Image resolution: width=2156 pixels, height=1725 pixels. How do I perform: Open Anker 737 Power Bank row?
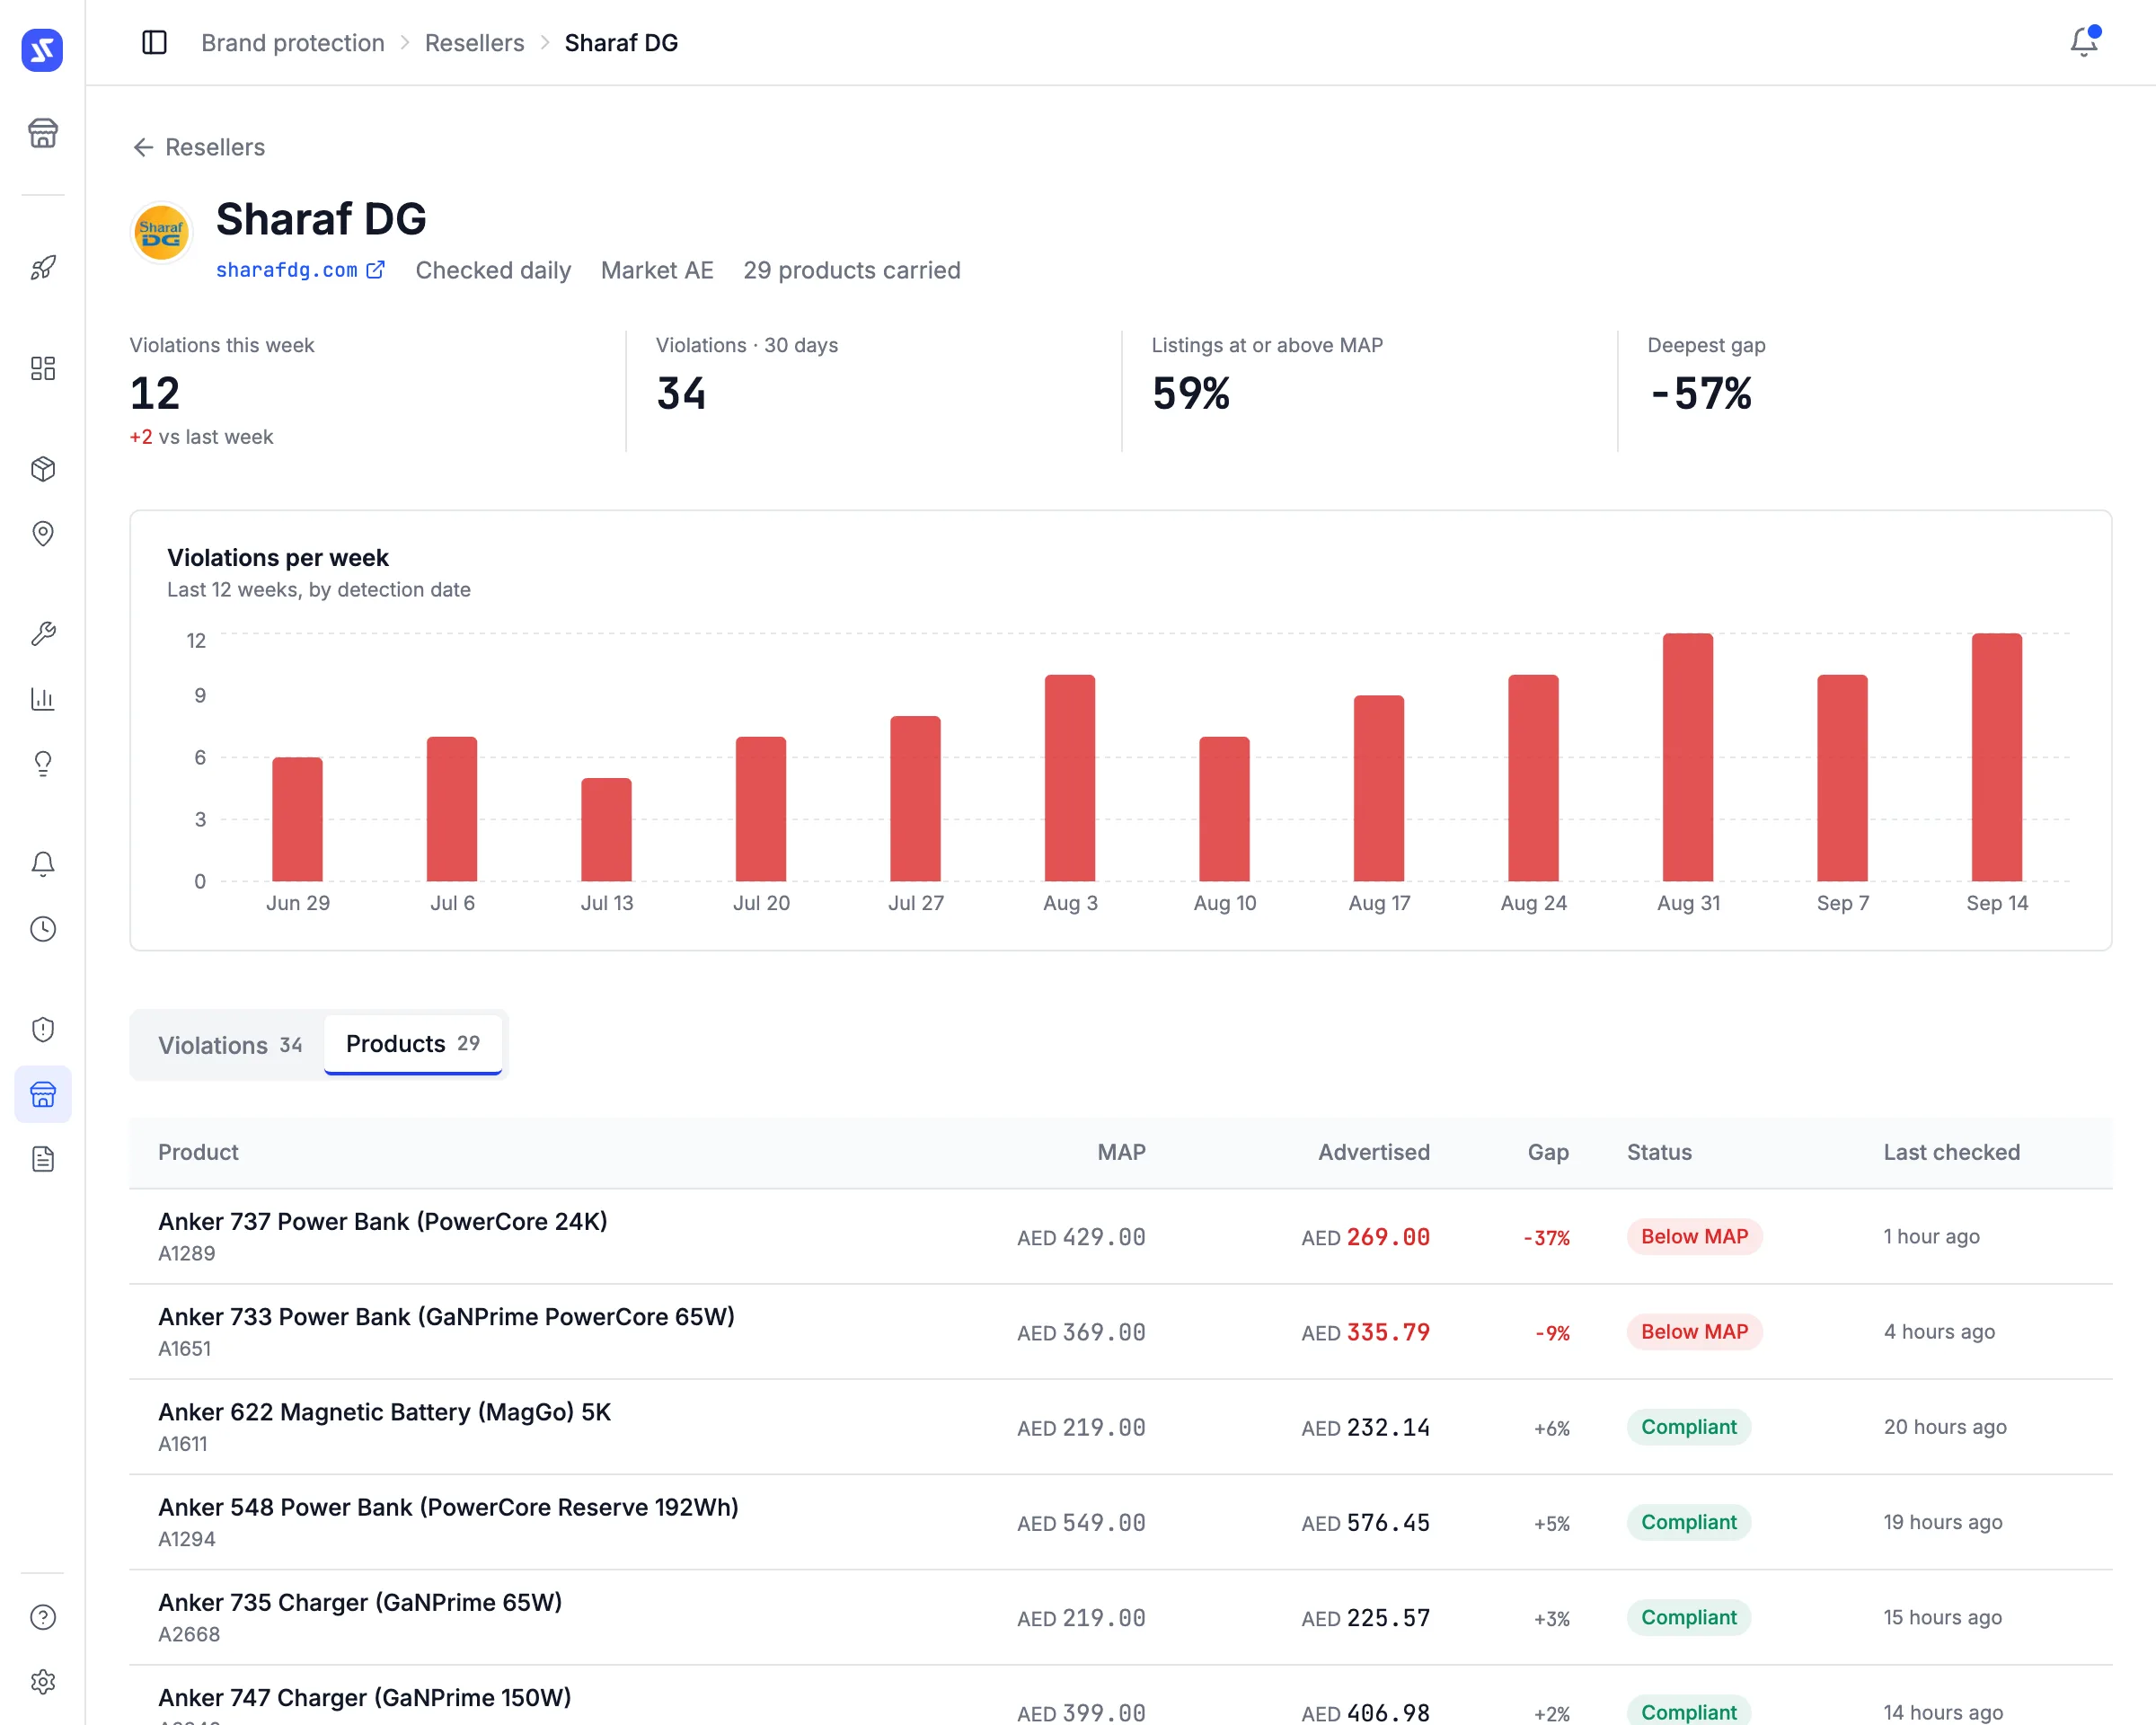click(x=1120, y=1237)
